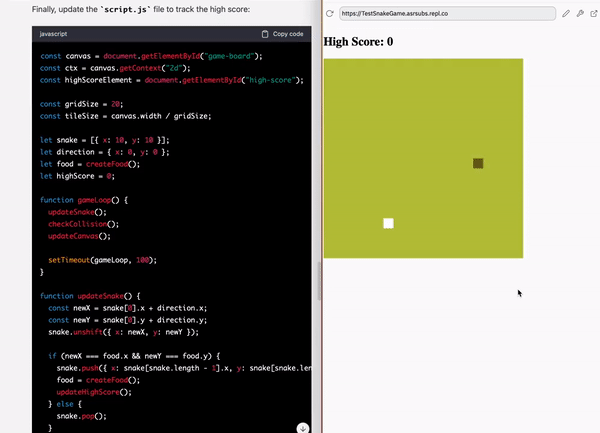The height and width of the screenshot is (433, 600).
Task: Click the High Score heading text
Action: [x=359, y=42]
